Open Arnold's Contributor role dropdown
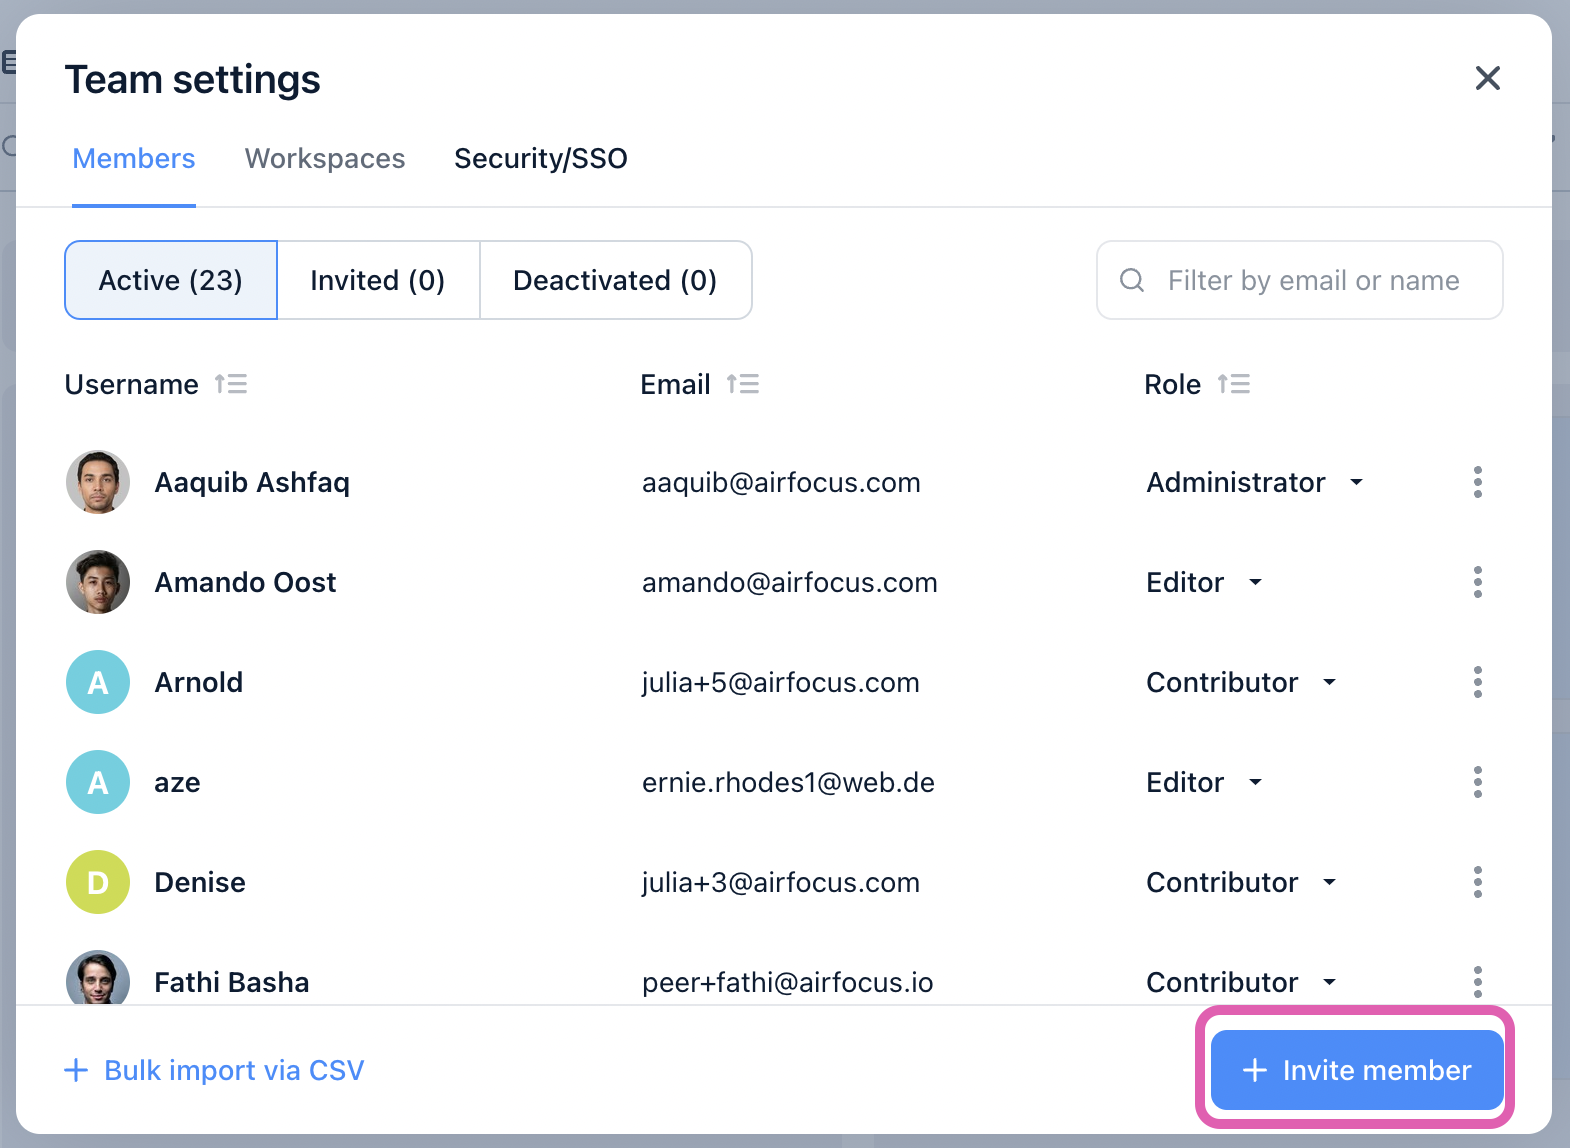Viewport: 1570px width, 1148px height. (1242, 682)
